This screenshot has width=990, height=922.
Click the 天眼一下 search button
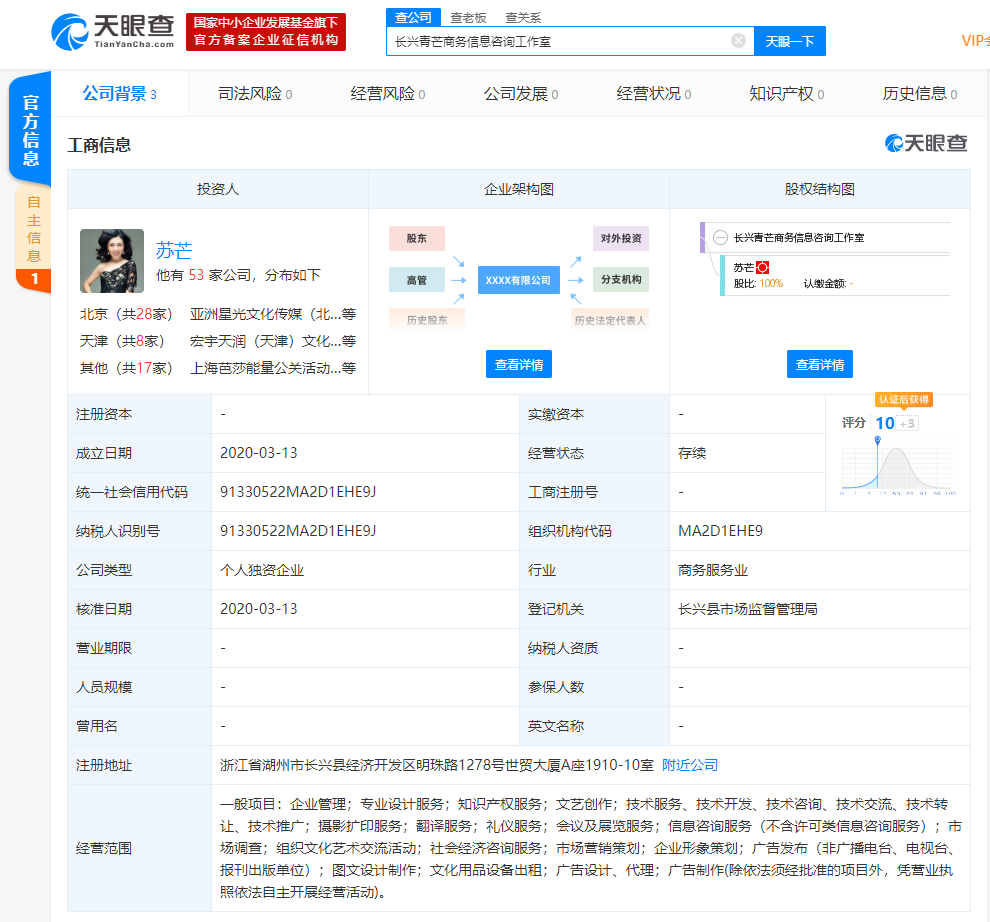click(790, 40)
